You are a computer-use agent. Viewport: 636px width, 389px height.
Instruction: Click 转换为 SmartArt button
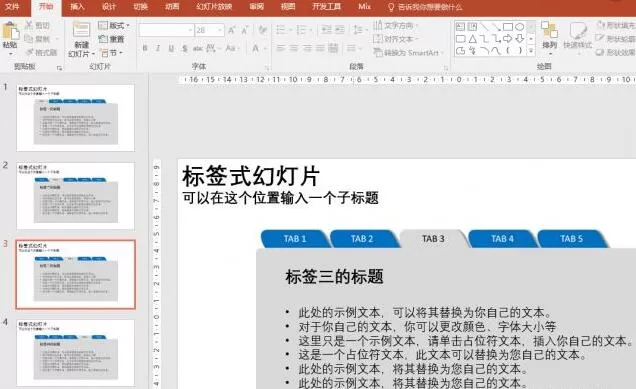tap(408, 52)
